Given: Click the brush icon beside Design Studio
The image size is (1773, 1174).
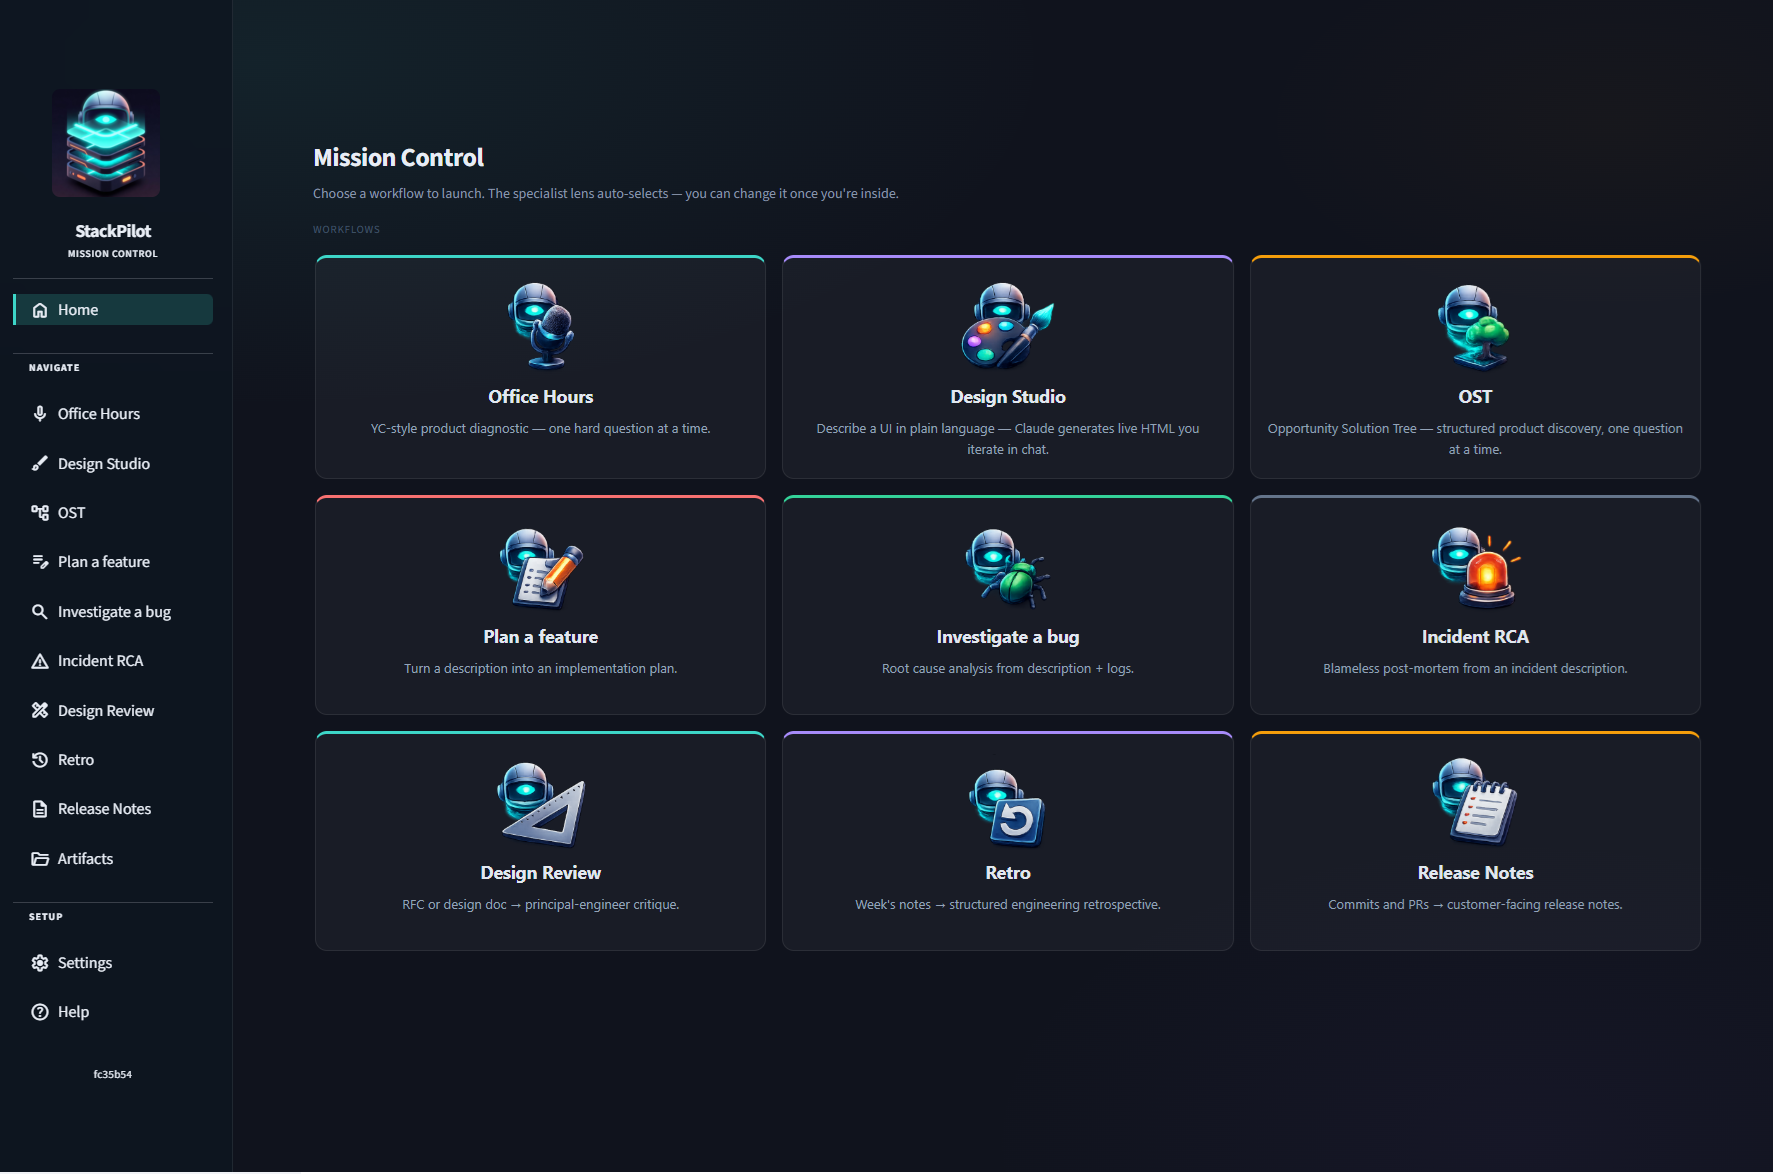Looking at the screenshot, I should coord(40,463).
